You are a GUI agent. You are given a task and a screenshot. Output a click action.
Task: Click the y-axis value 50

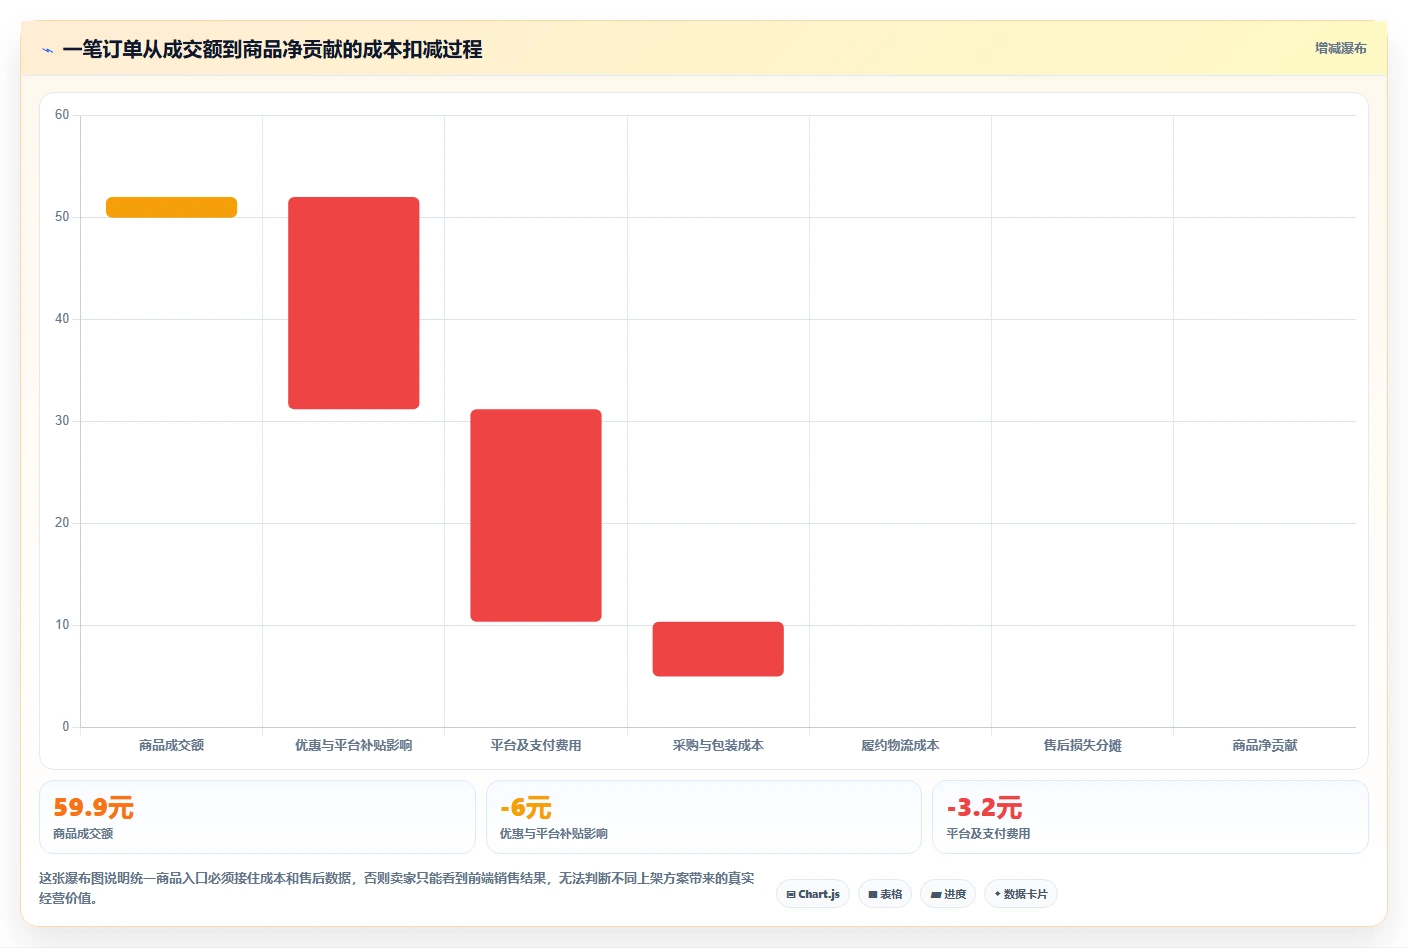[62, 217]
